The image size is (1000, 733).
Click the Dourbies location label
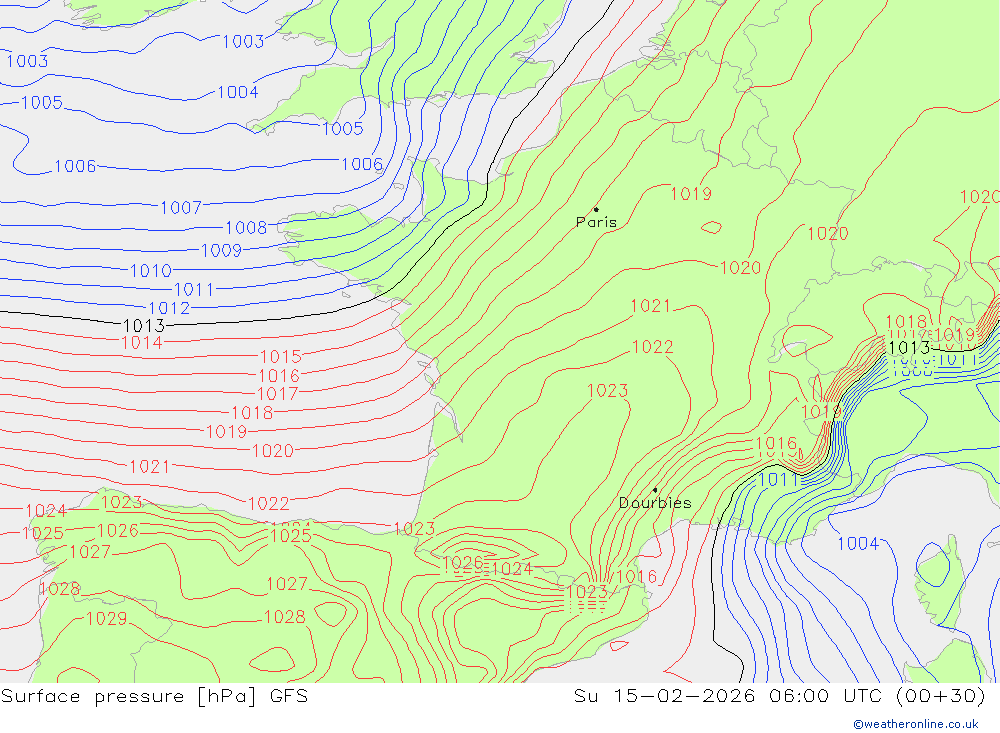pos(655,503)
